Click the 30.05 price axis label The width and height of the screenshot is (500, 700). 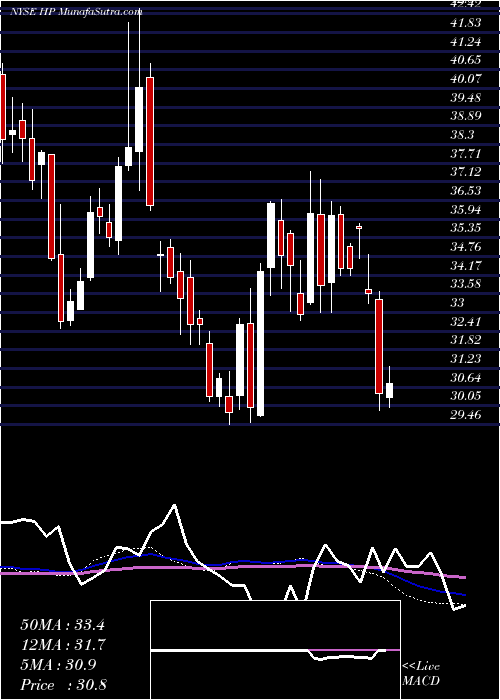466,396
